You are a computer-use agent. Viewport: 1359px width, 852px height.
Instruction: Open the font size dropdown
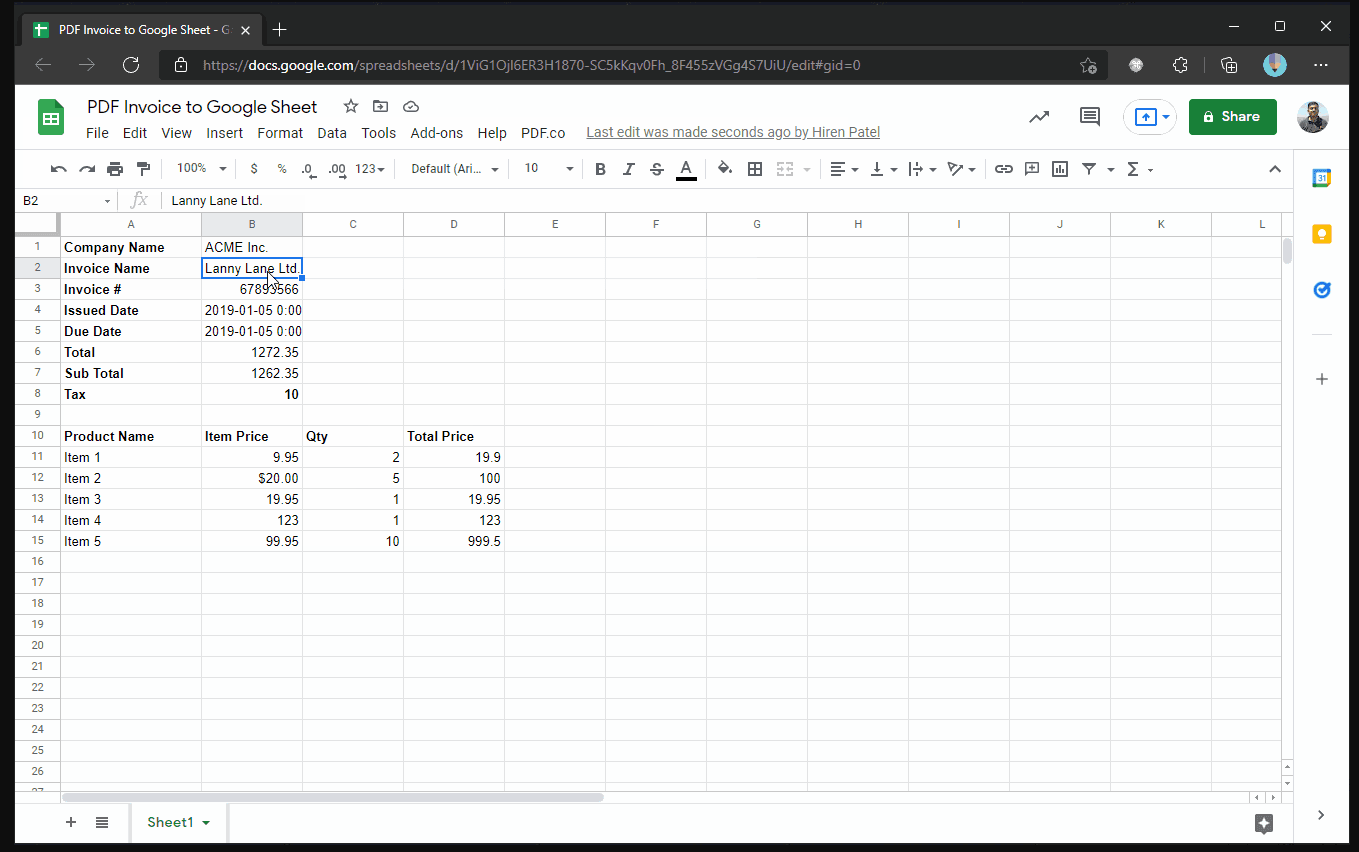coord(549,169)
